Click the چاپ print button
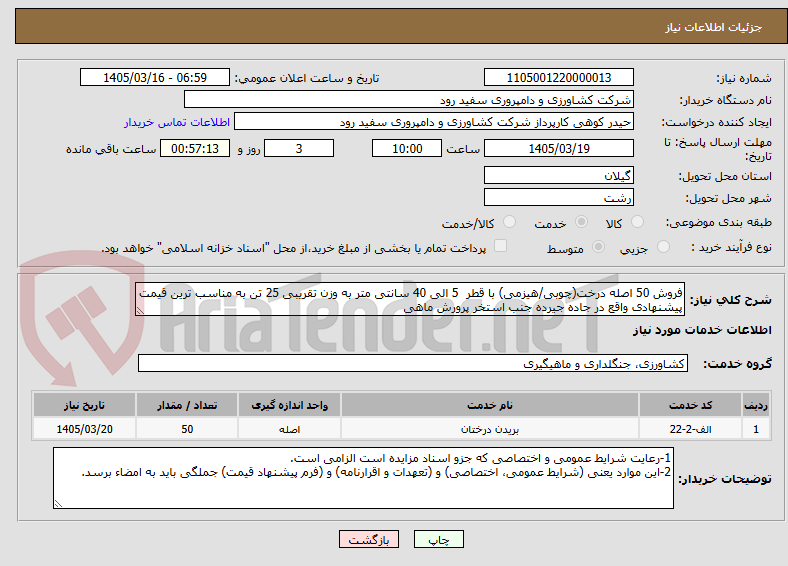 [439, 539]
